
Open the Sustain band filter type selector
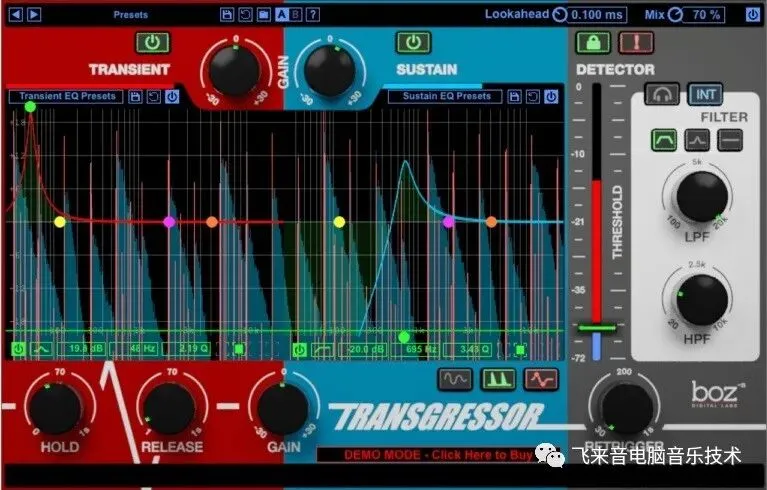click(x=322, y=350)
